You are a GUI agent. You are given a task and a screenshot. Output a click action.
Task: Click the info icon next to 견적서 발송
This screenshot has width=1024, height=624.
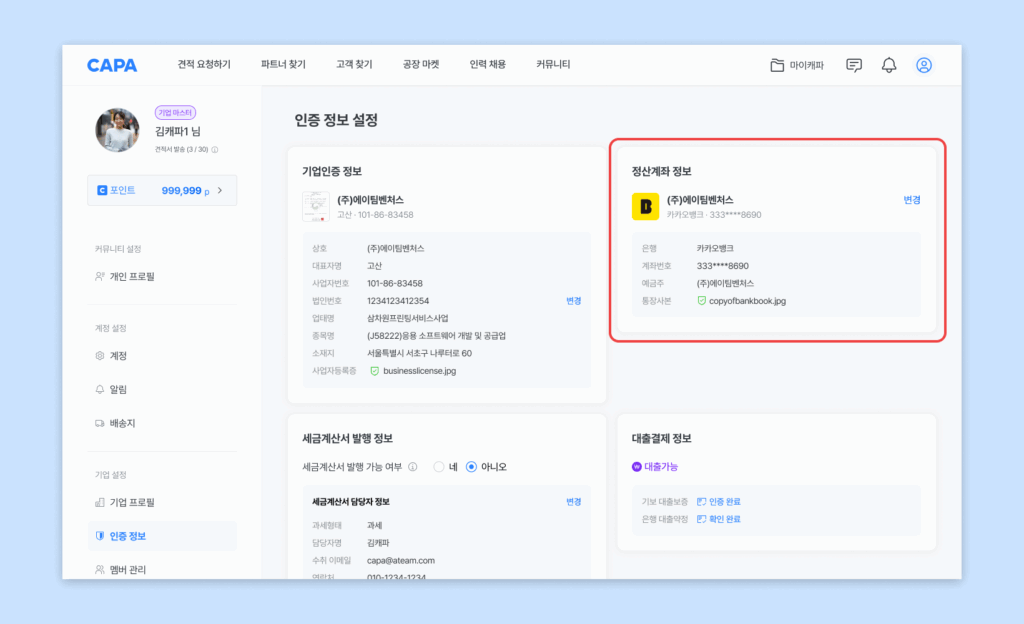[215, 149]
